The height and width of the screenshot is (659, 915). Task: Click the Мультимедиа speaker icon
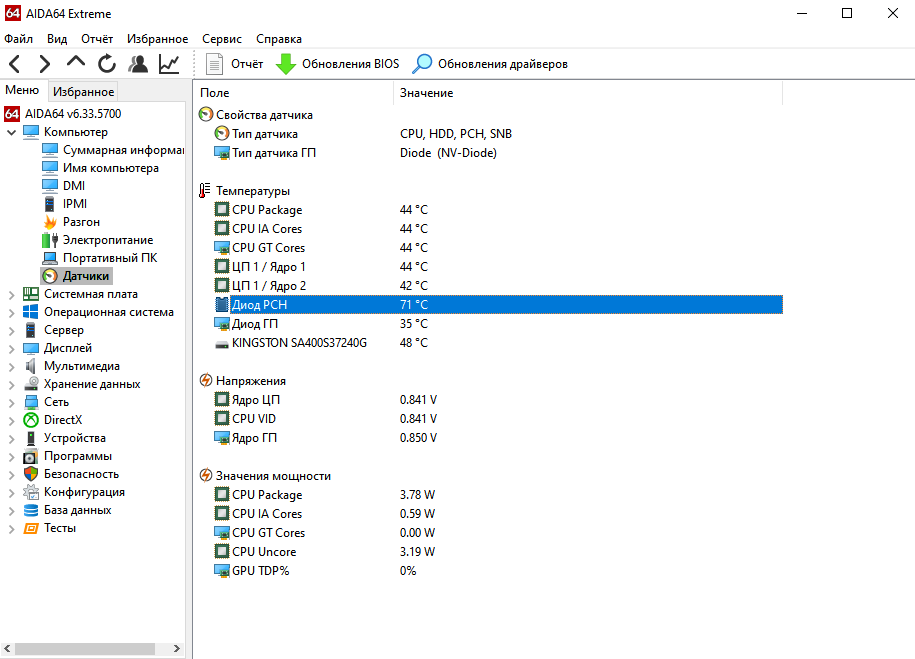pos(31,366)
